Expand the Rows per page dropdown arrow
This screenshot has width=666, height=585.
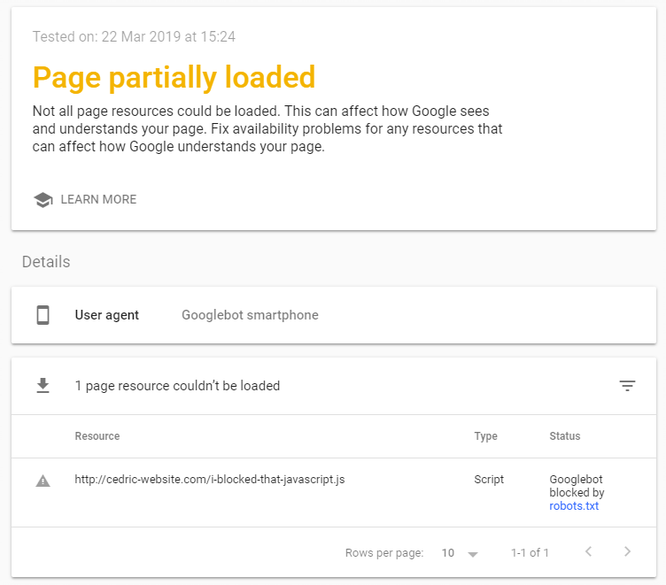tap(473, 554)
